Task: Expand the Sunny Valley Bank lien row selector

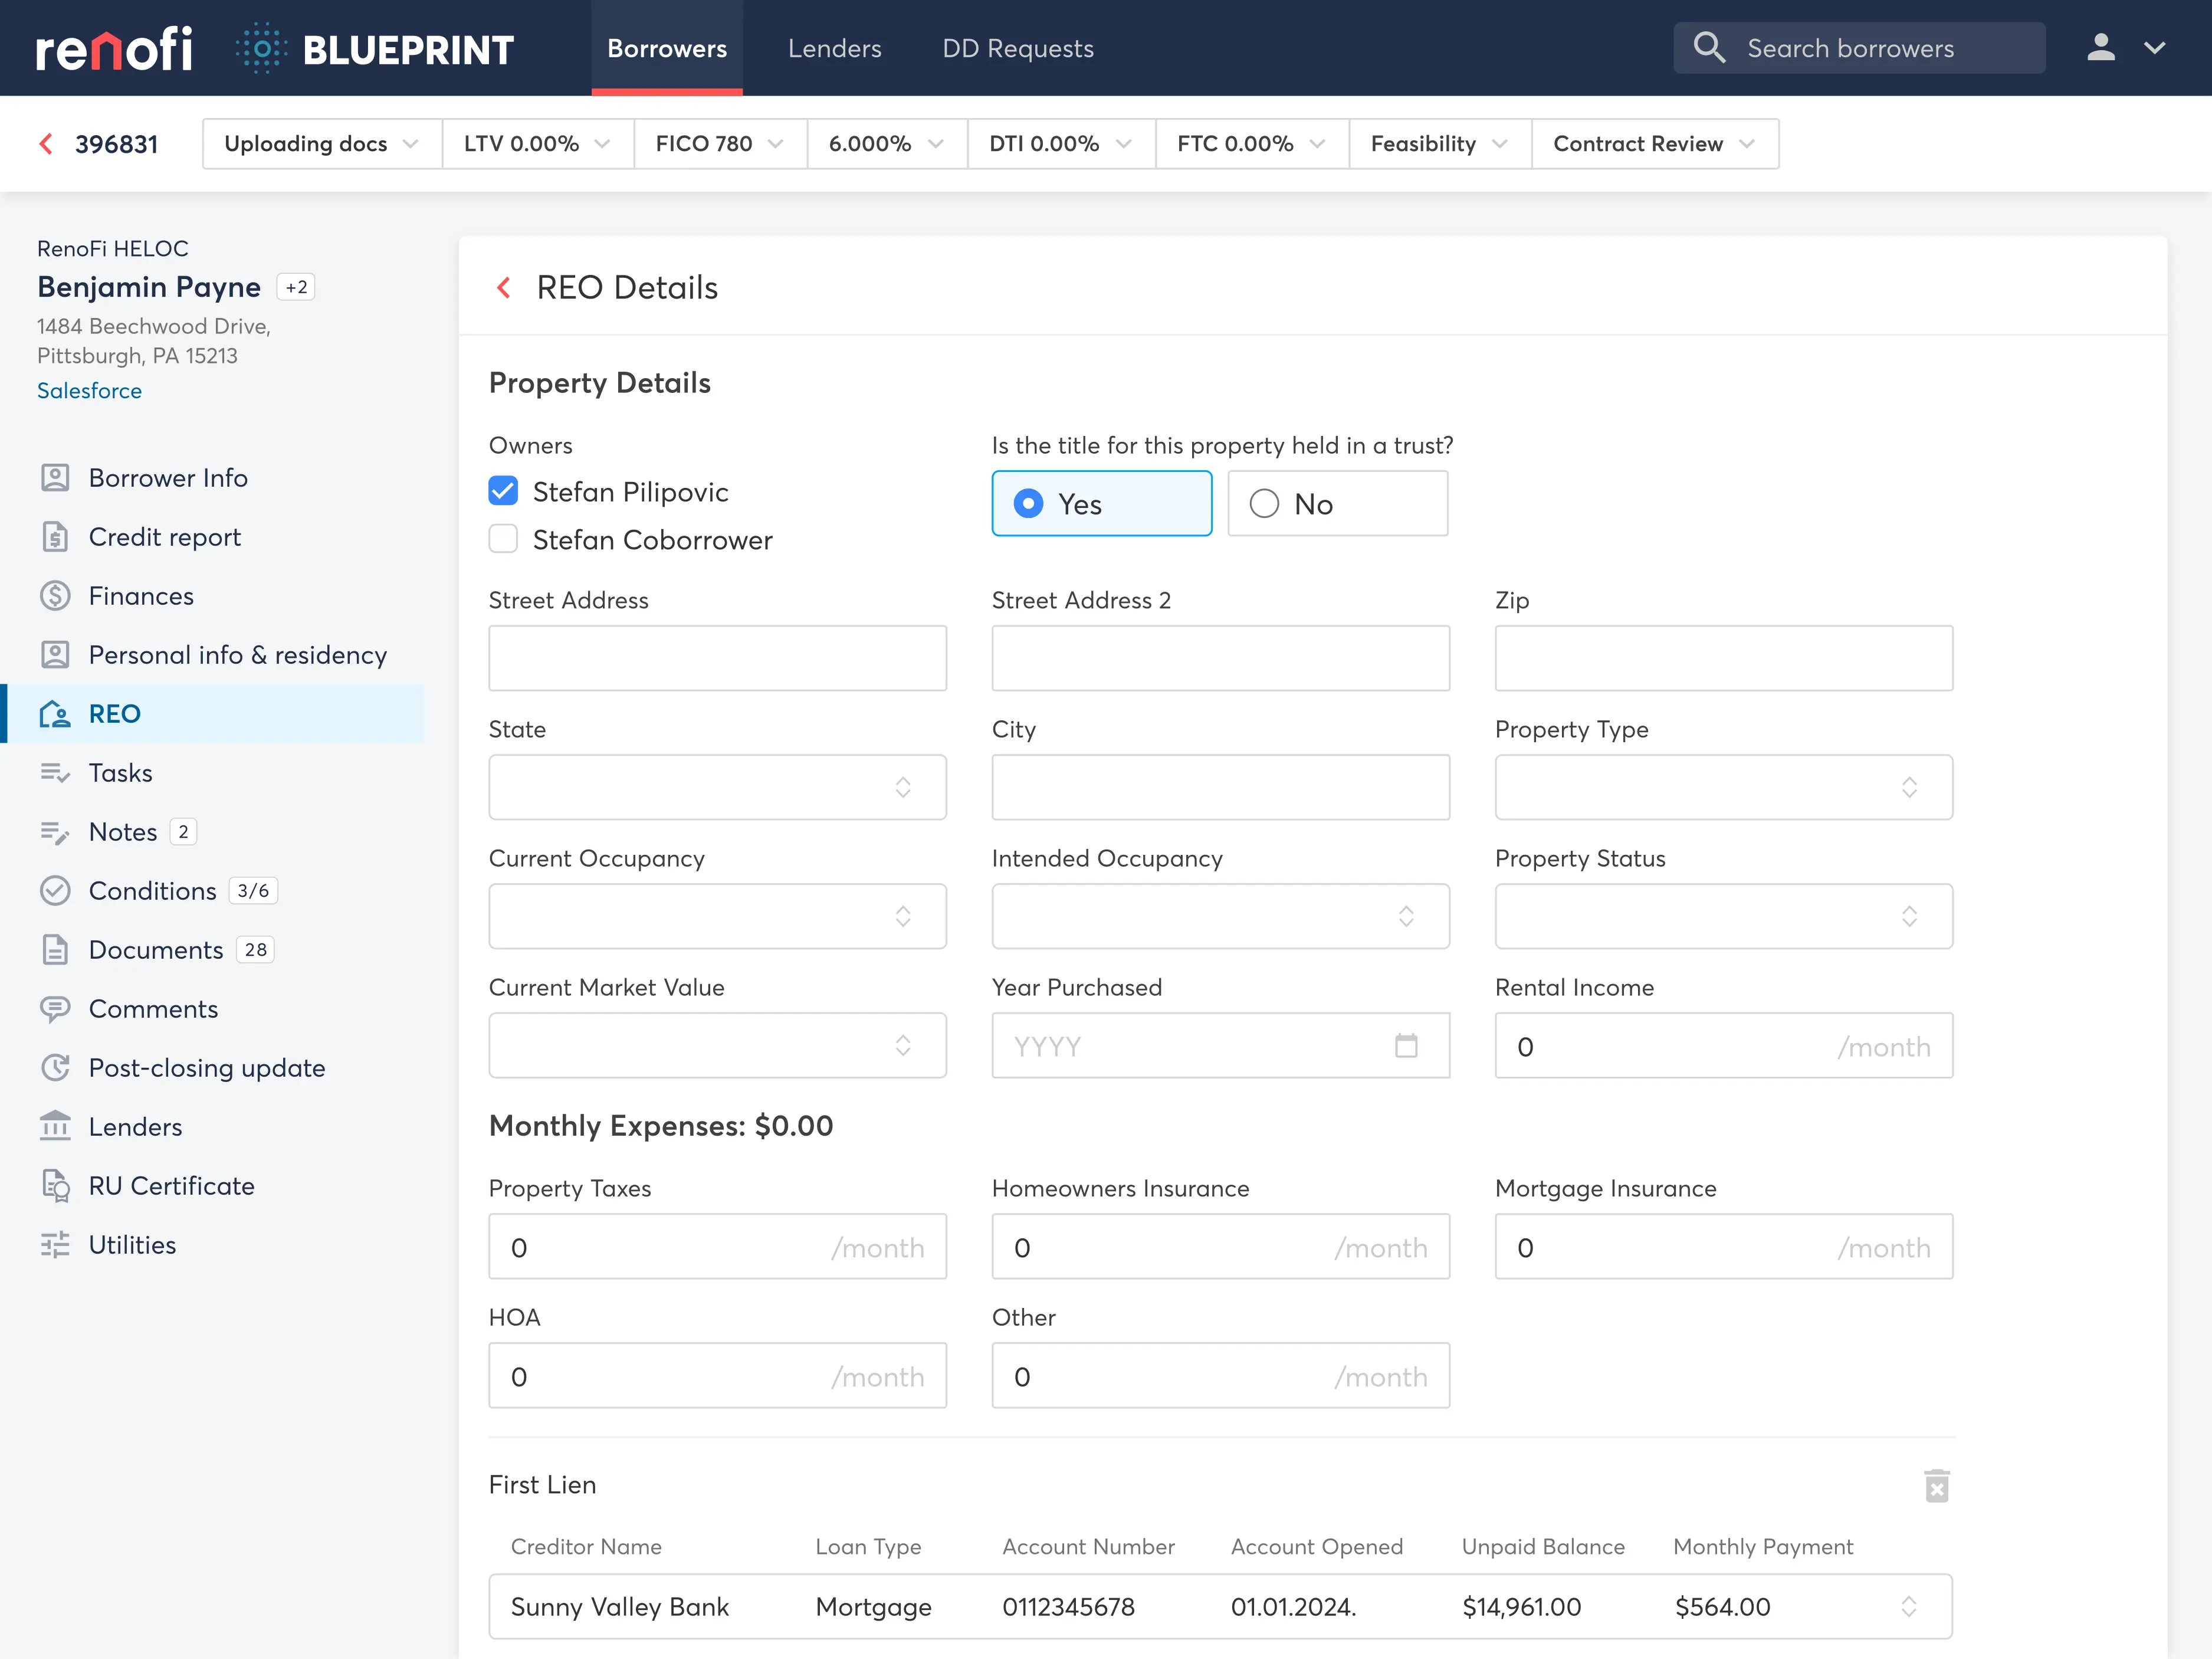Action: click(x=1908, y=1607)
